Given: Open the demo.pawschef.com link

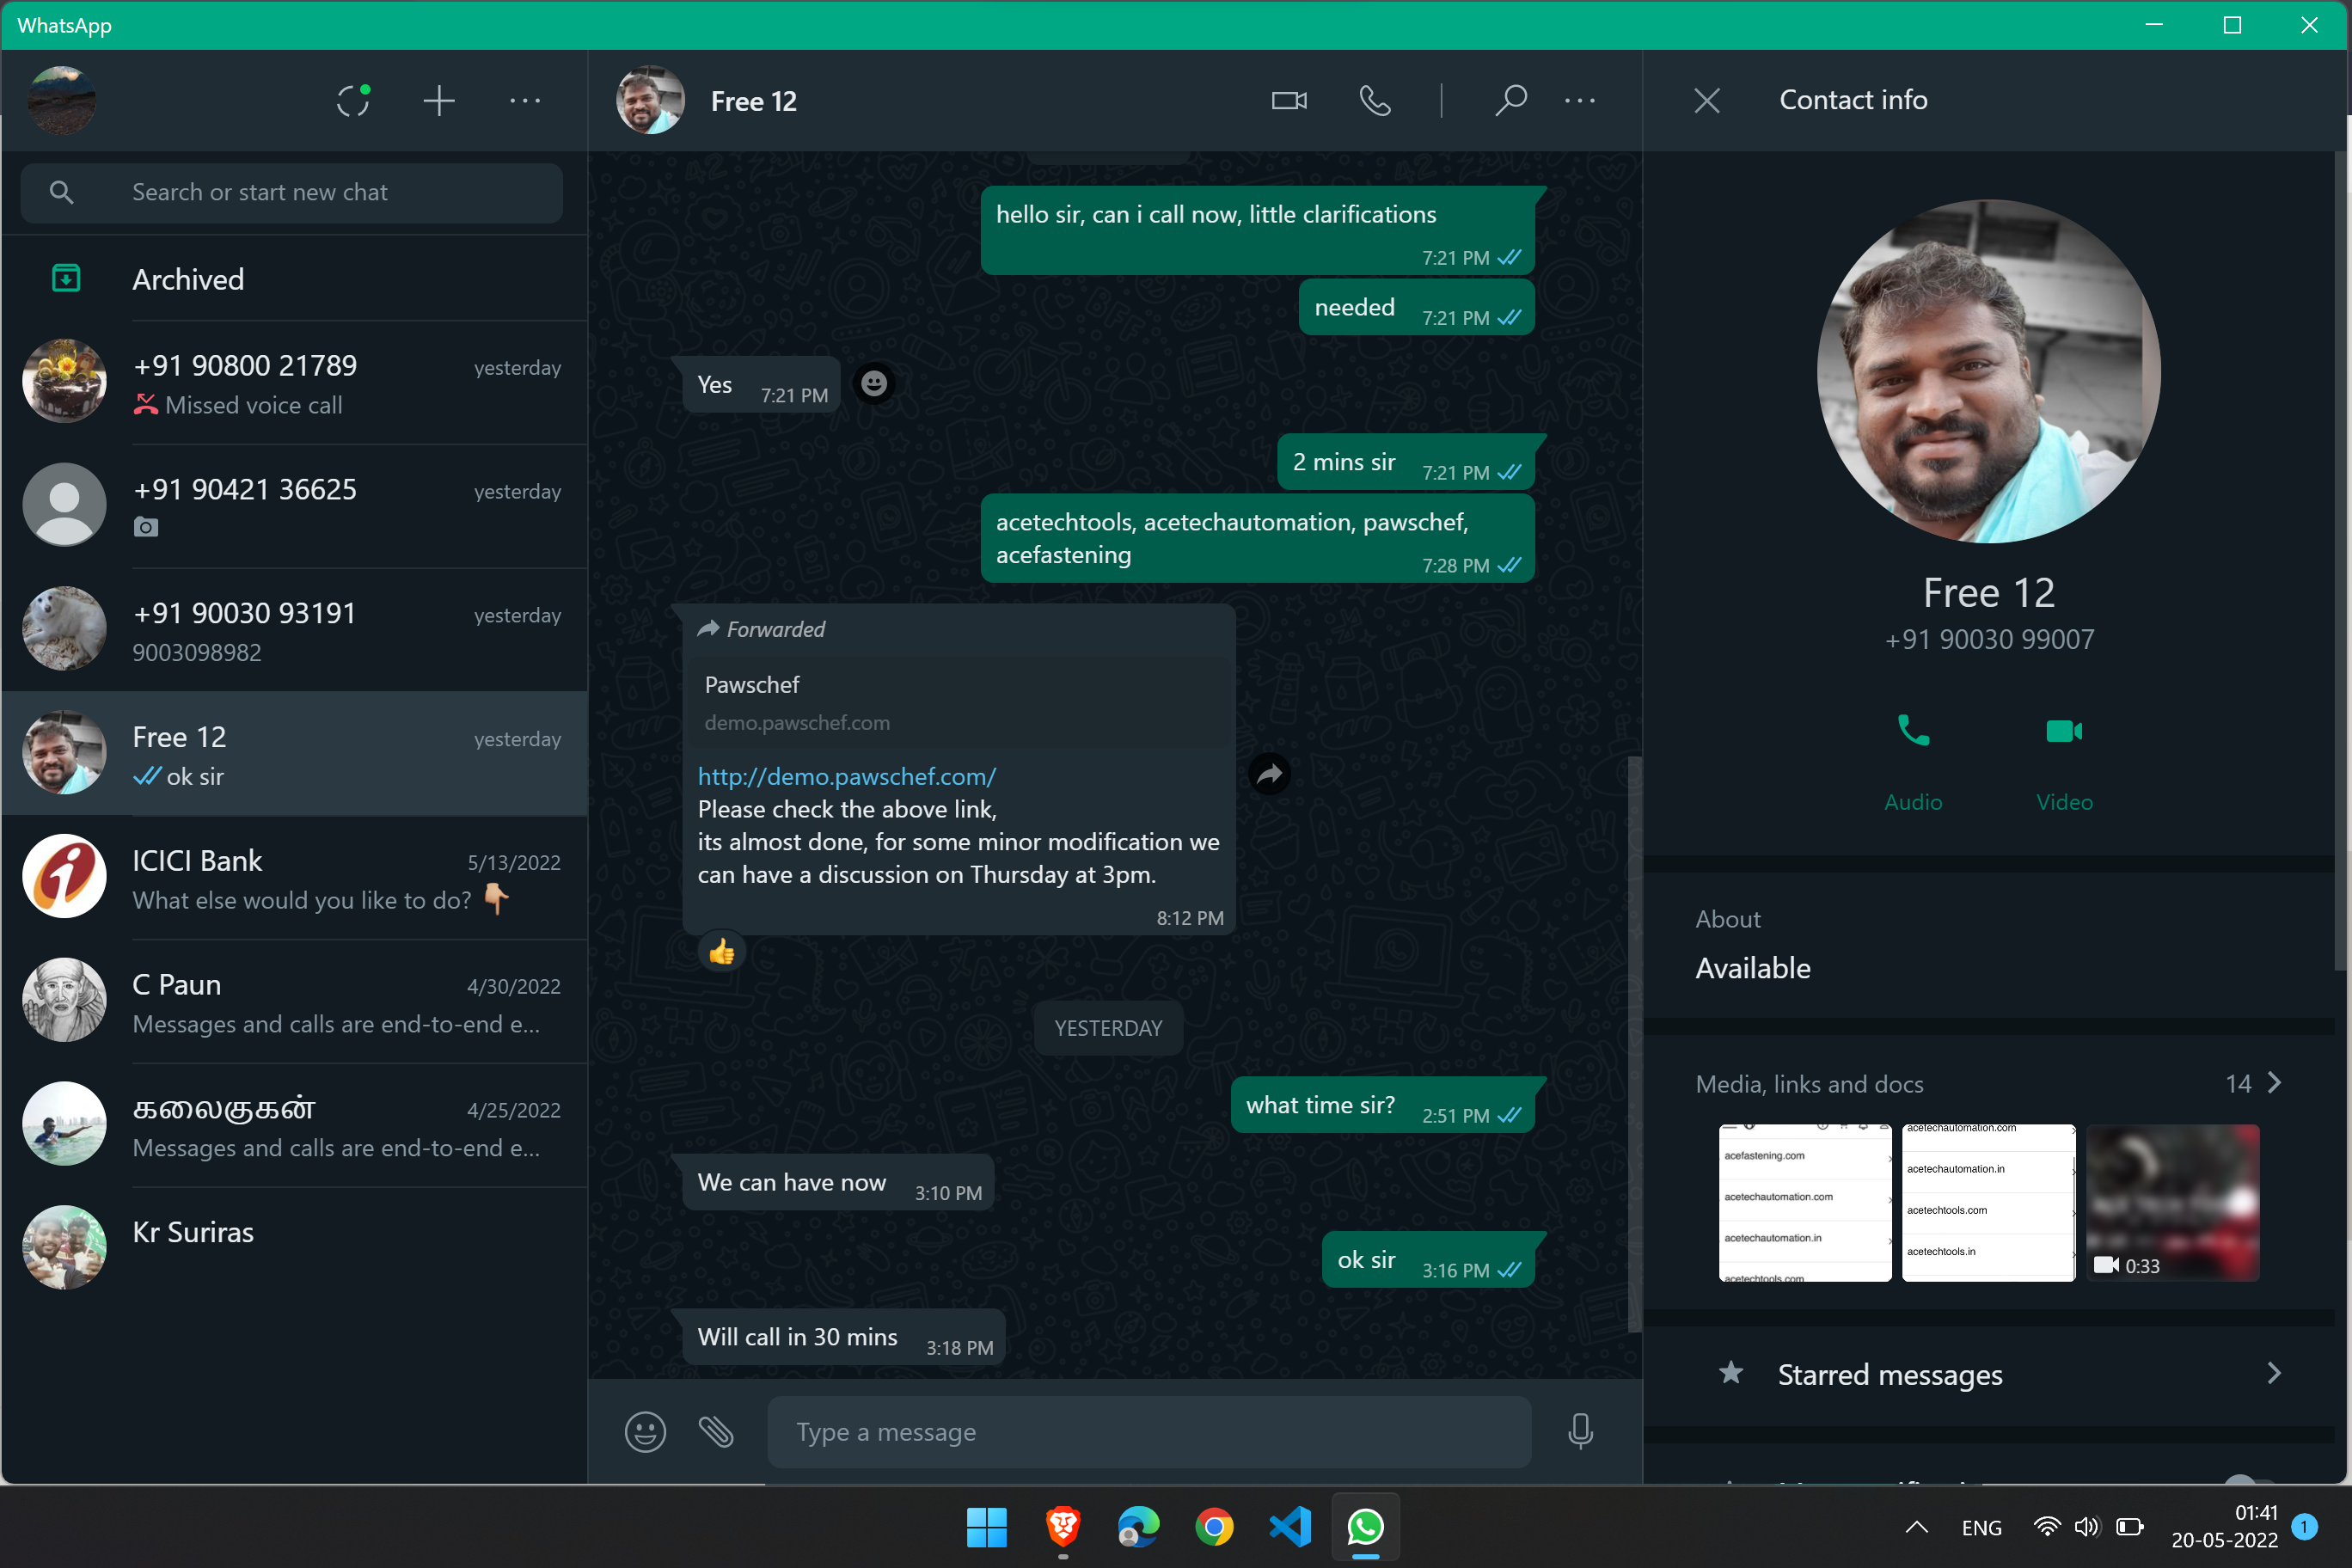Looking at the screenshot, I should [846, 776].
